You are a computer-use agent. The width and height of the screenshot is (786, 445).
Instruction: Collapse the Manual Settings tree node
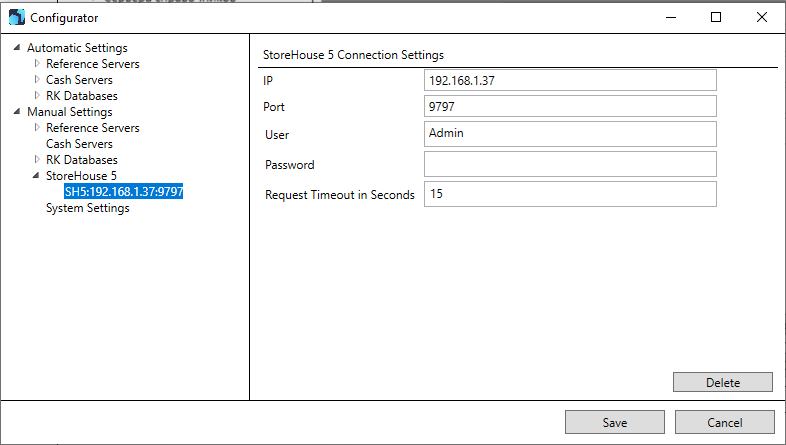[17, 112]
